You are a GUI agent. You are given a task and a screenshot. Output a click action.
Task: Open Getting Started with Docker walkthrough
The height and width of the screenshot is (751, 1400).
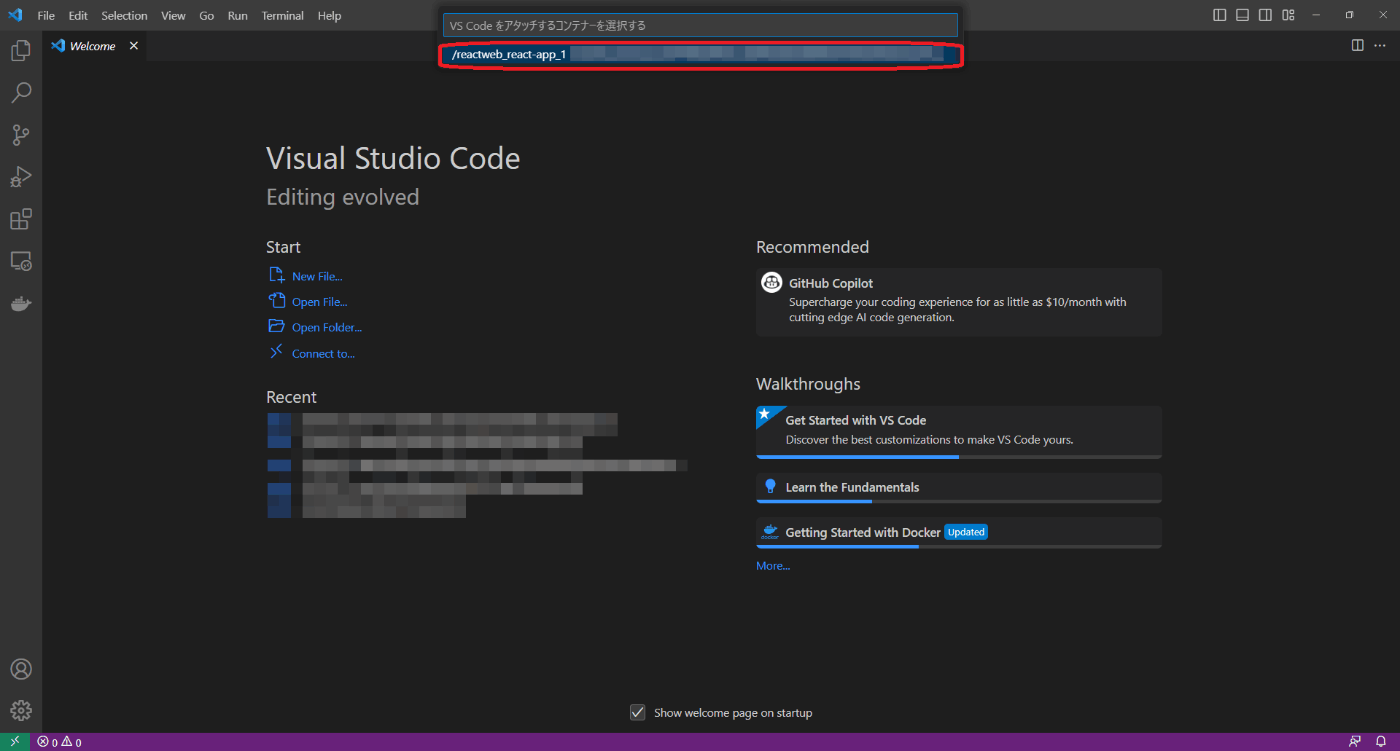pyautogui.click(x=959, y=532)
